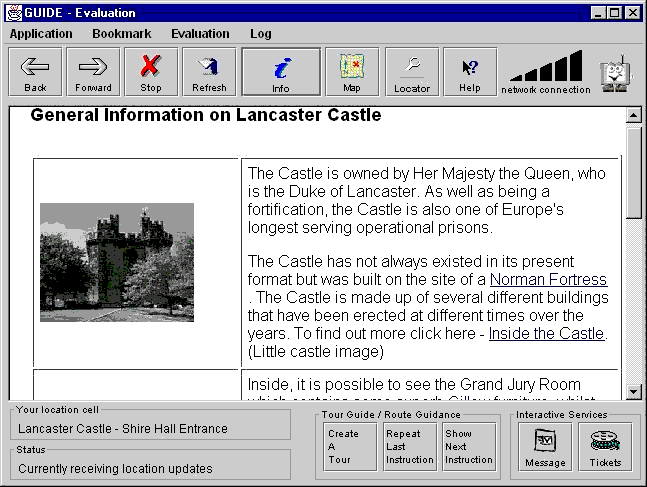Open the Evaluation menu
This screenshot has width=647, height=487.
click(200, 34)
